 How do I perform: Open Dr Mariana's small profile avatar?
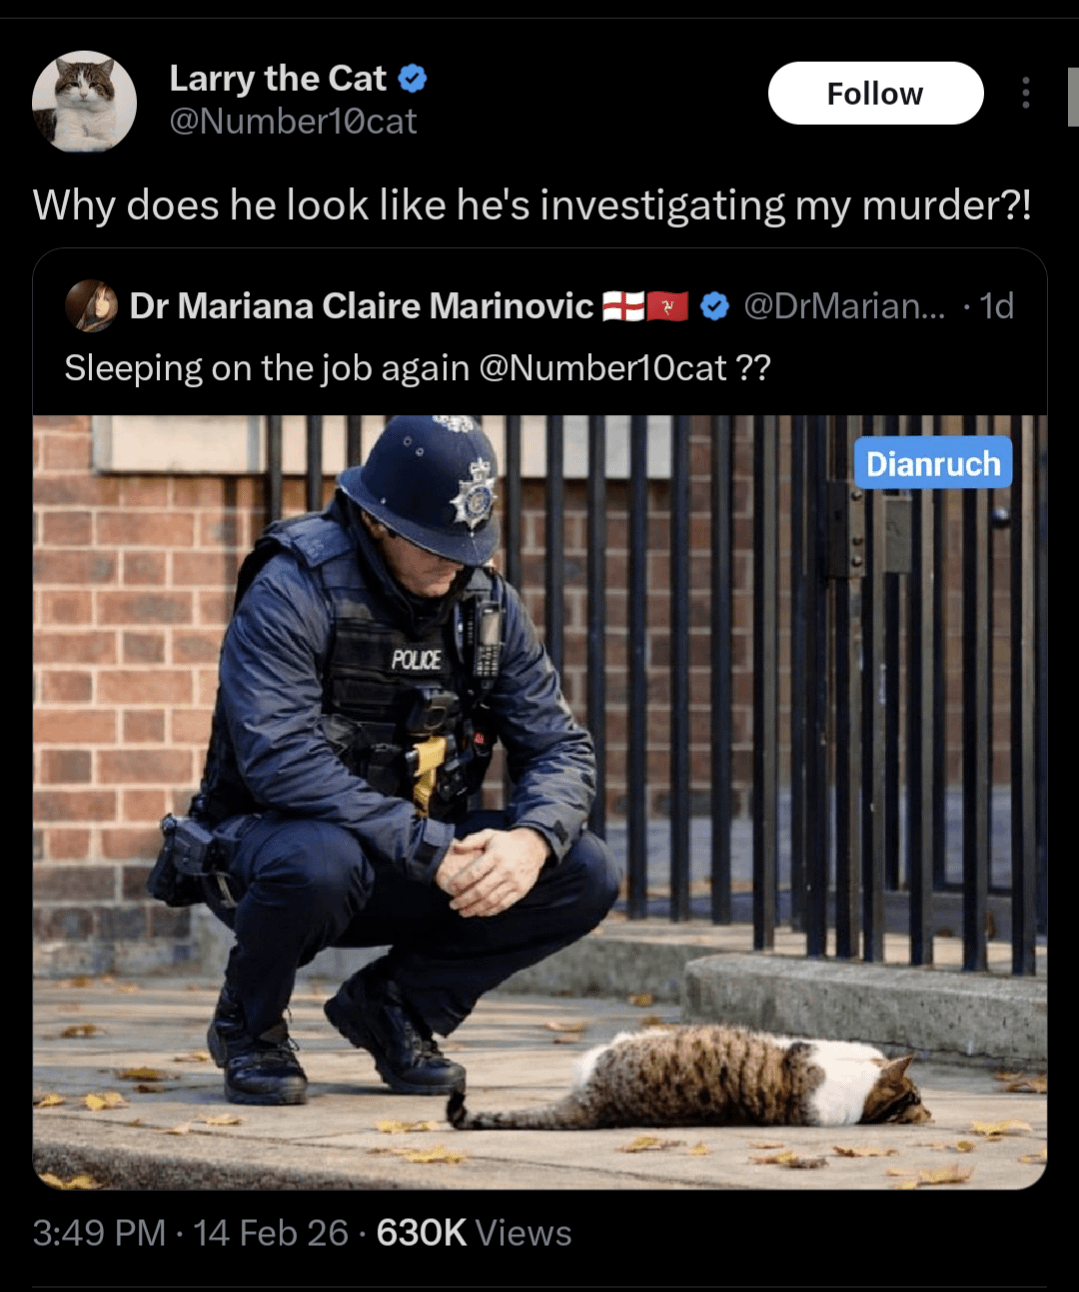tap(91, 306)
